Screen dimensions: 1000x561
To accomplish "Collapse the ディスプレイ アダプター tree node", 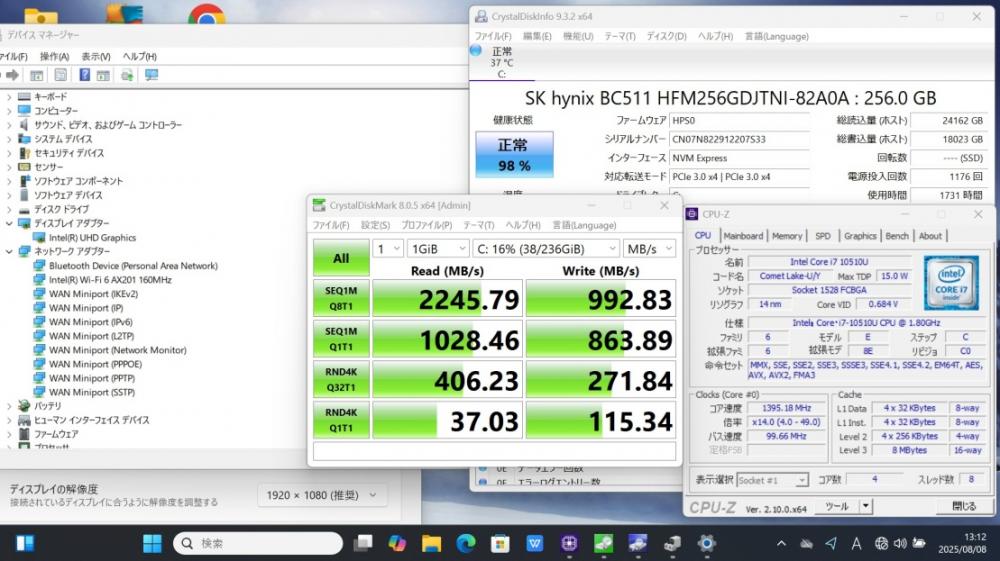I will tap(9, 224).
